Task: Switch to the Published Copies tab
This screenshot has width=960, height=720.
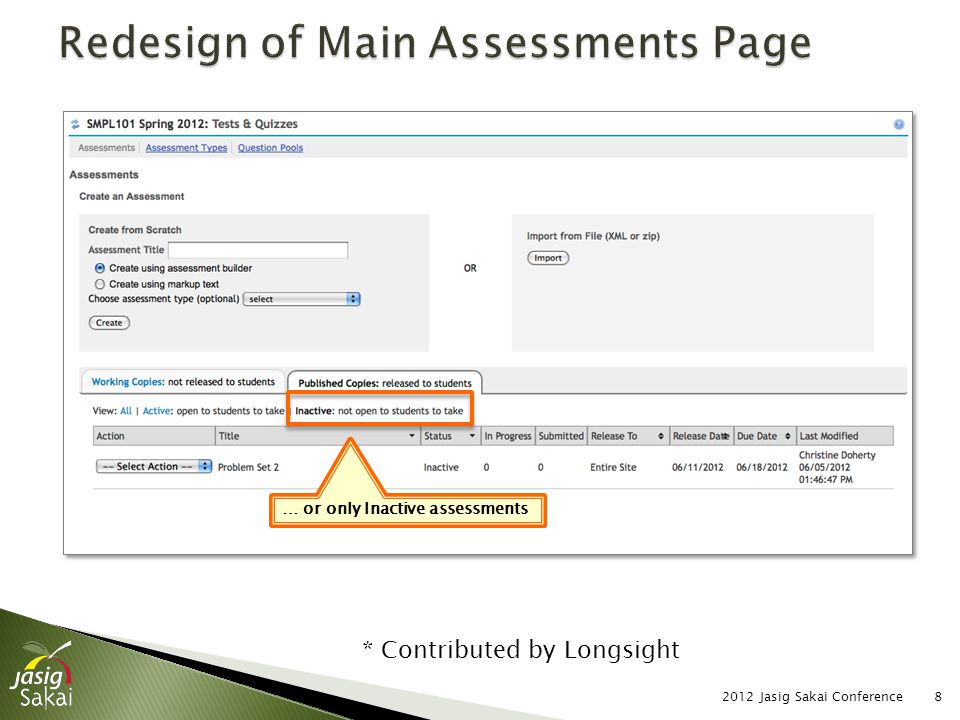Action: tap(384, 383)
